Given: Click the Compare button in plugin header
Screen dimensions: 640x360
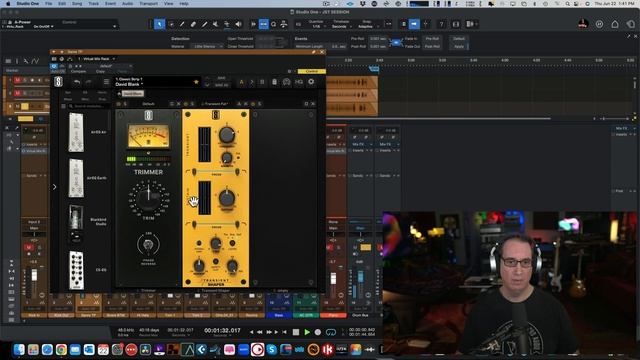Looking at the screenshot, I should tap(78, 71).
